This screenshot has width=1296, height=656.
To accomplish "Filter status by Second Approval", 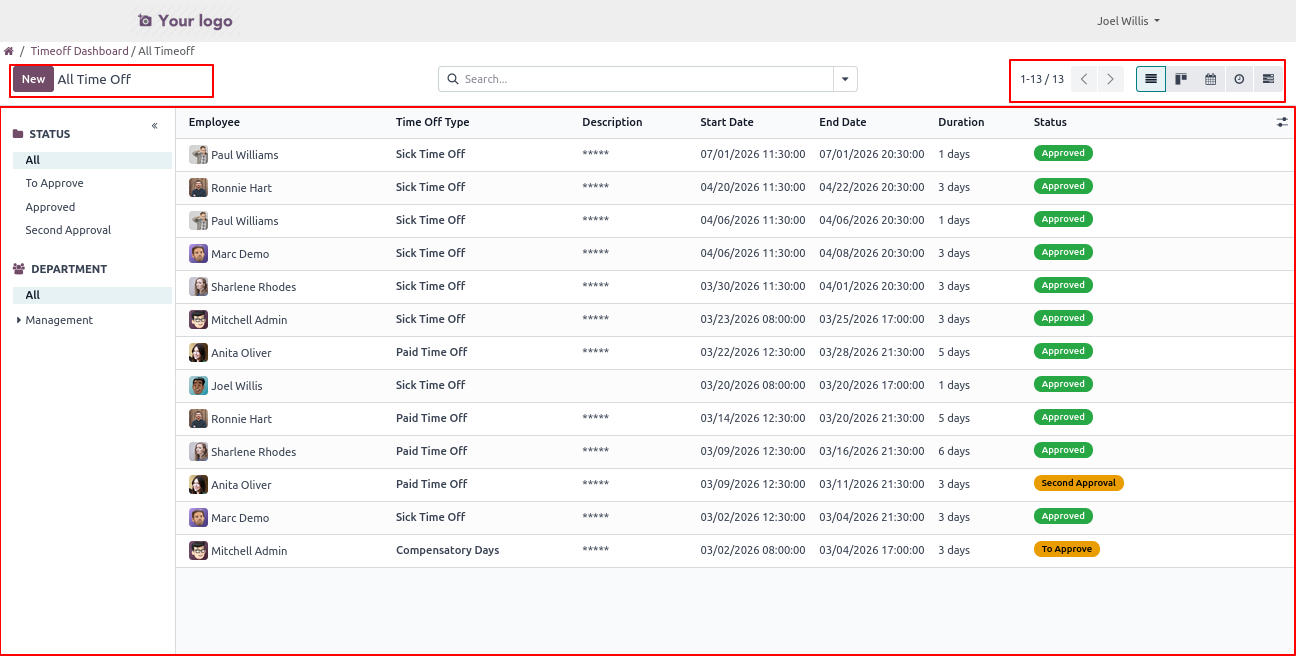I will coord(68,230).
